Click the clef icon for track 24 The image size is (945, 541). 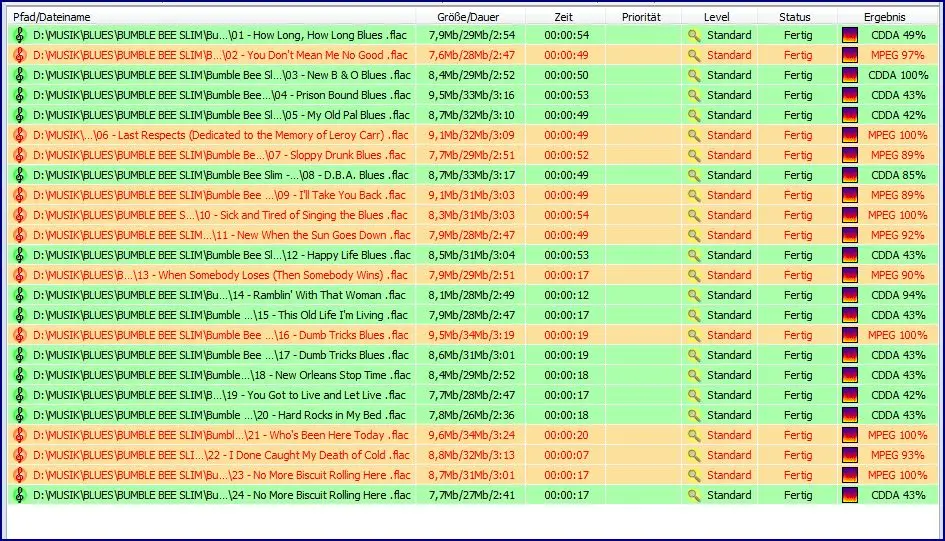click(19, 495)
